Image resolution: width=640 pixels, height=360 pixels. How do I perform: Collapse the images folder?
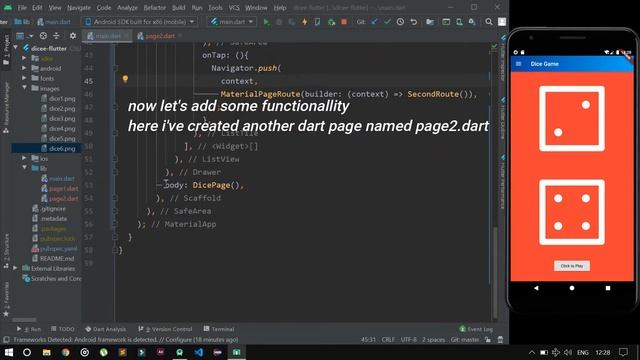[x=24, y=88]
